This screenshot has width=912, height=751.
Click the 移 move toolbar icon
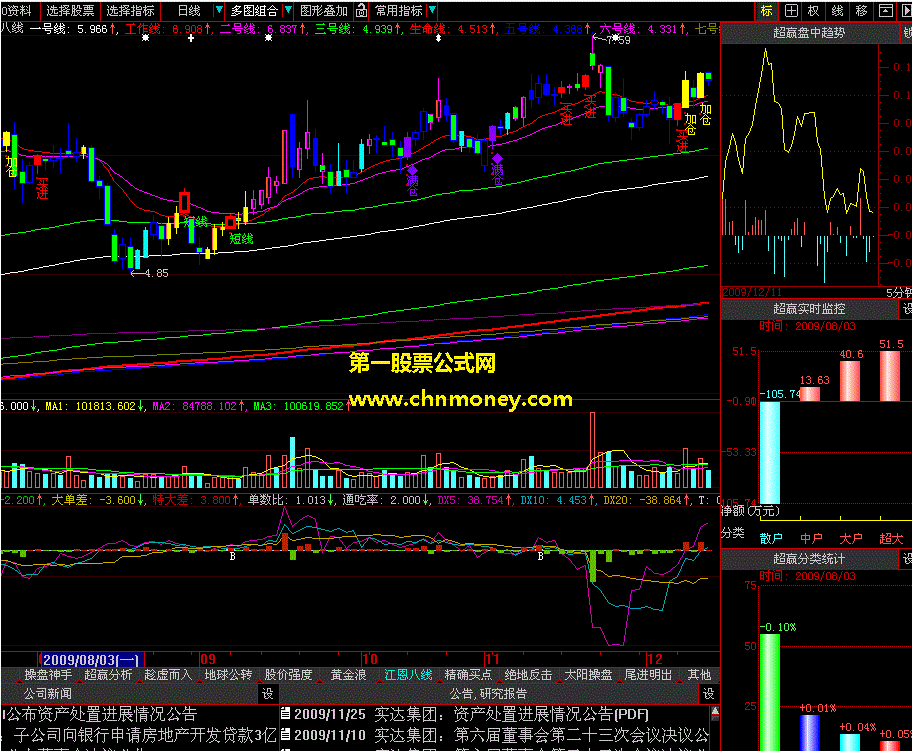[861, 10]
